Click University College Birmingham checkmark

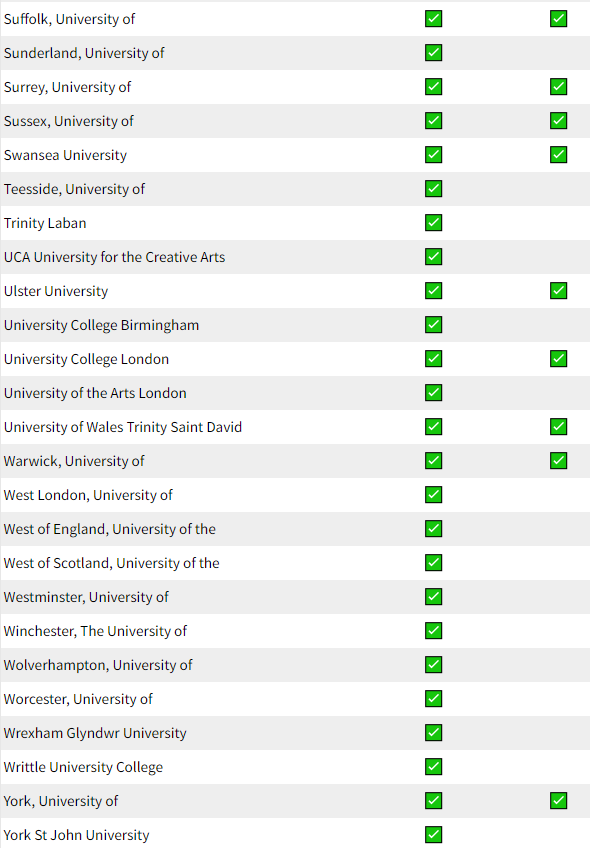click(x=433, y=324)
